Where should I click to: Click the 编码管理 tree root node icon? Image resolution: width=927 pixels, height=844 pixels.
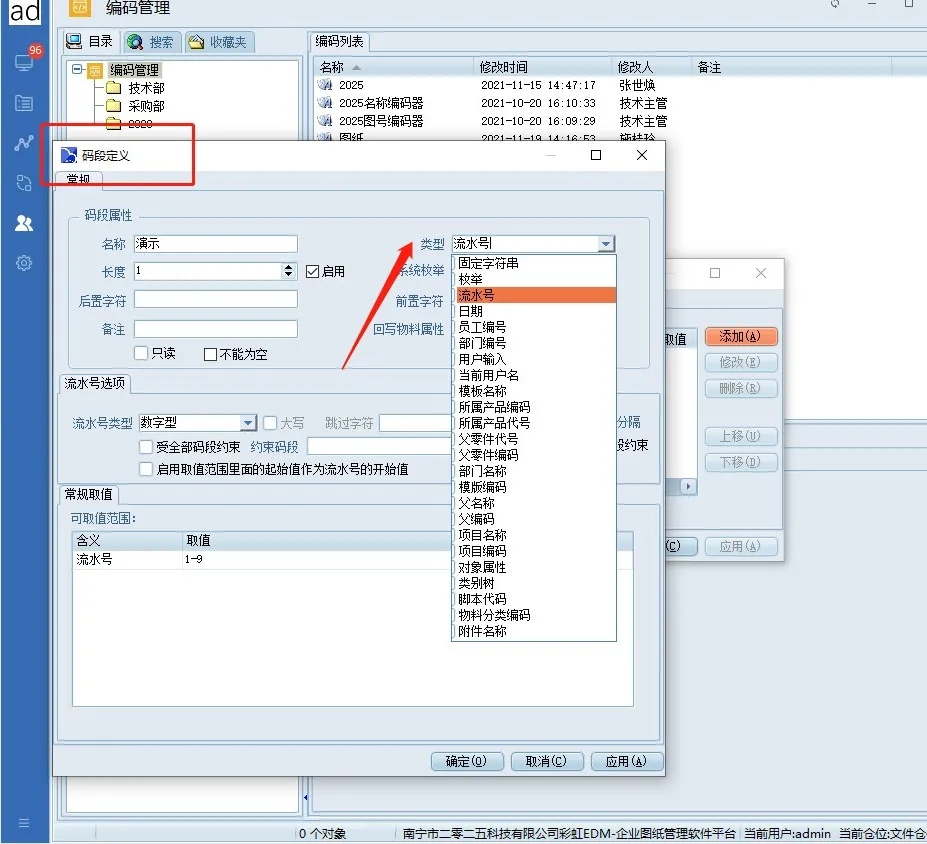(x=95, y=70)
